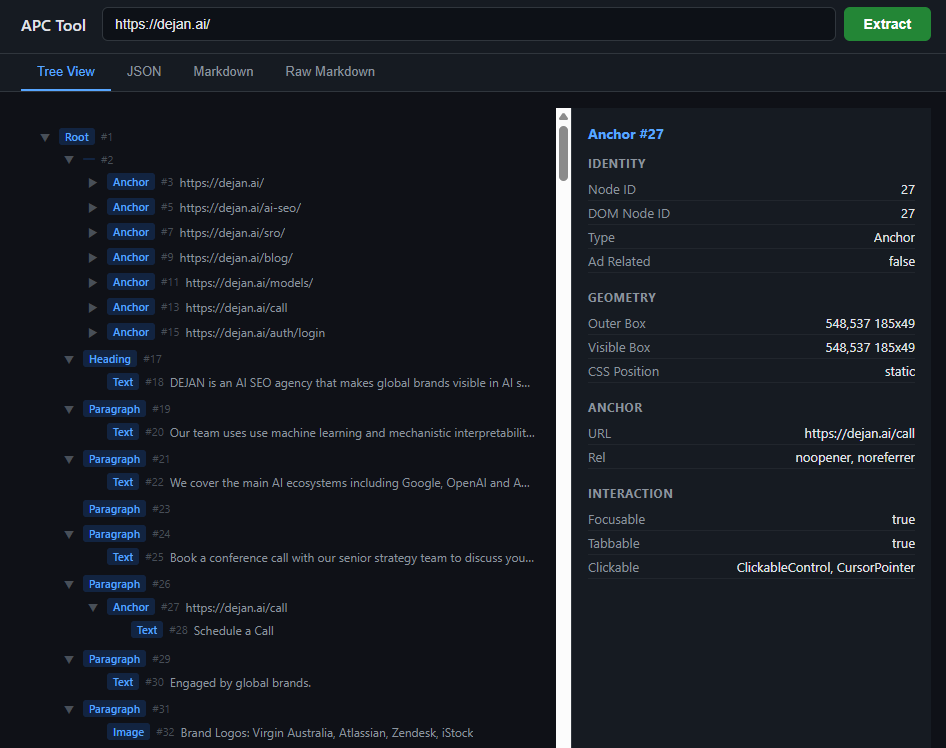The height and width of the screenshot is (748, 946).
Task: Switch to the Tree View tab
Action: click(x=66, y=72)
